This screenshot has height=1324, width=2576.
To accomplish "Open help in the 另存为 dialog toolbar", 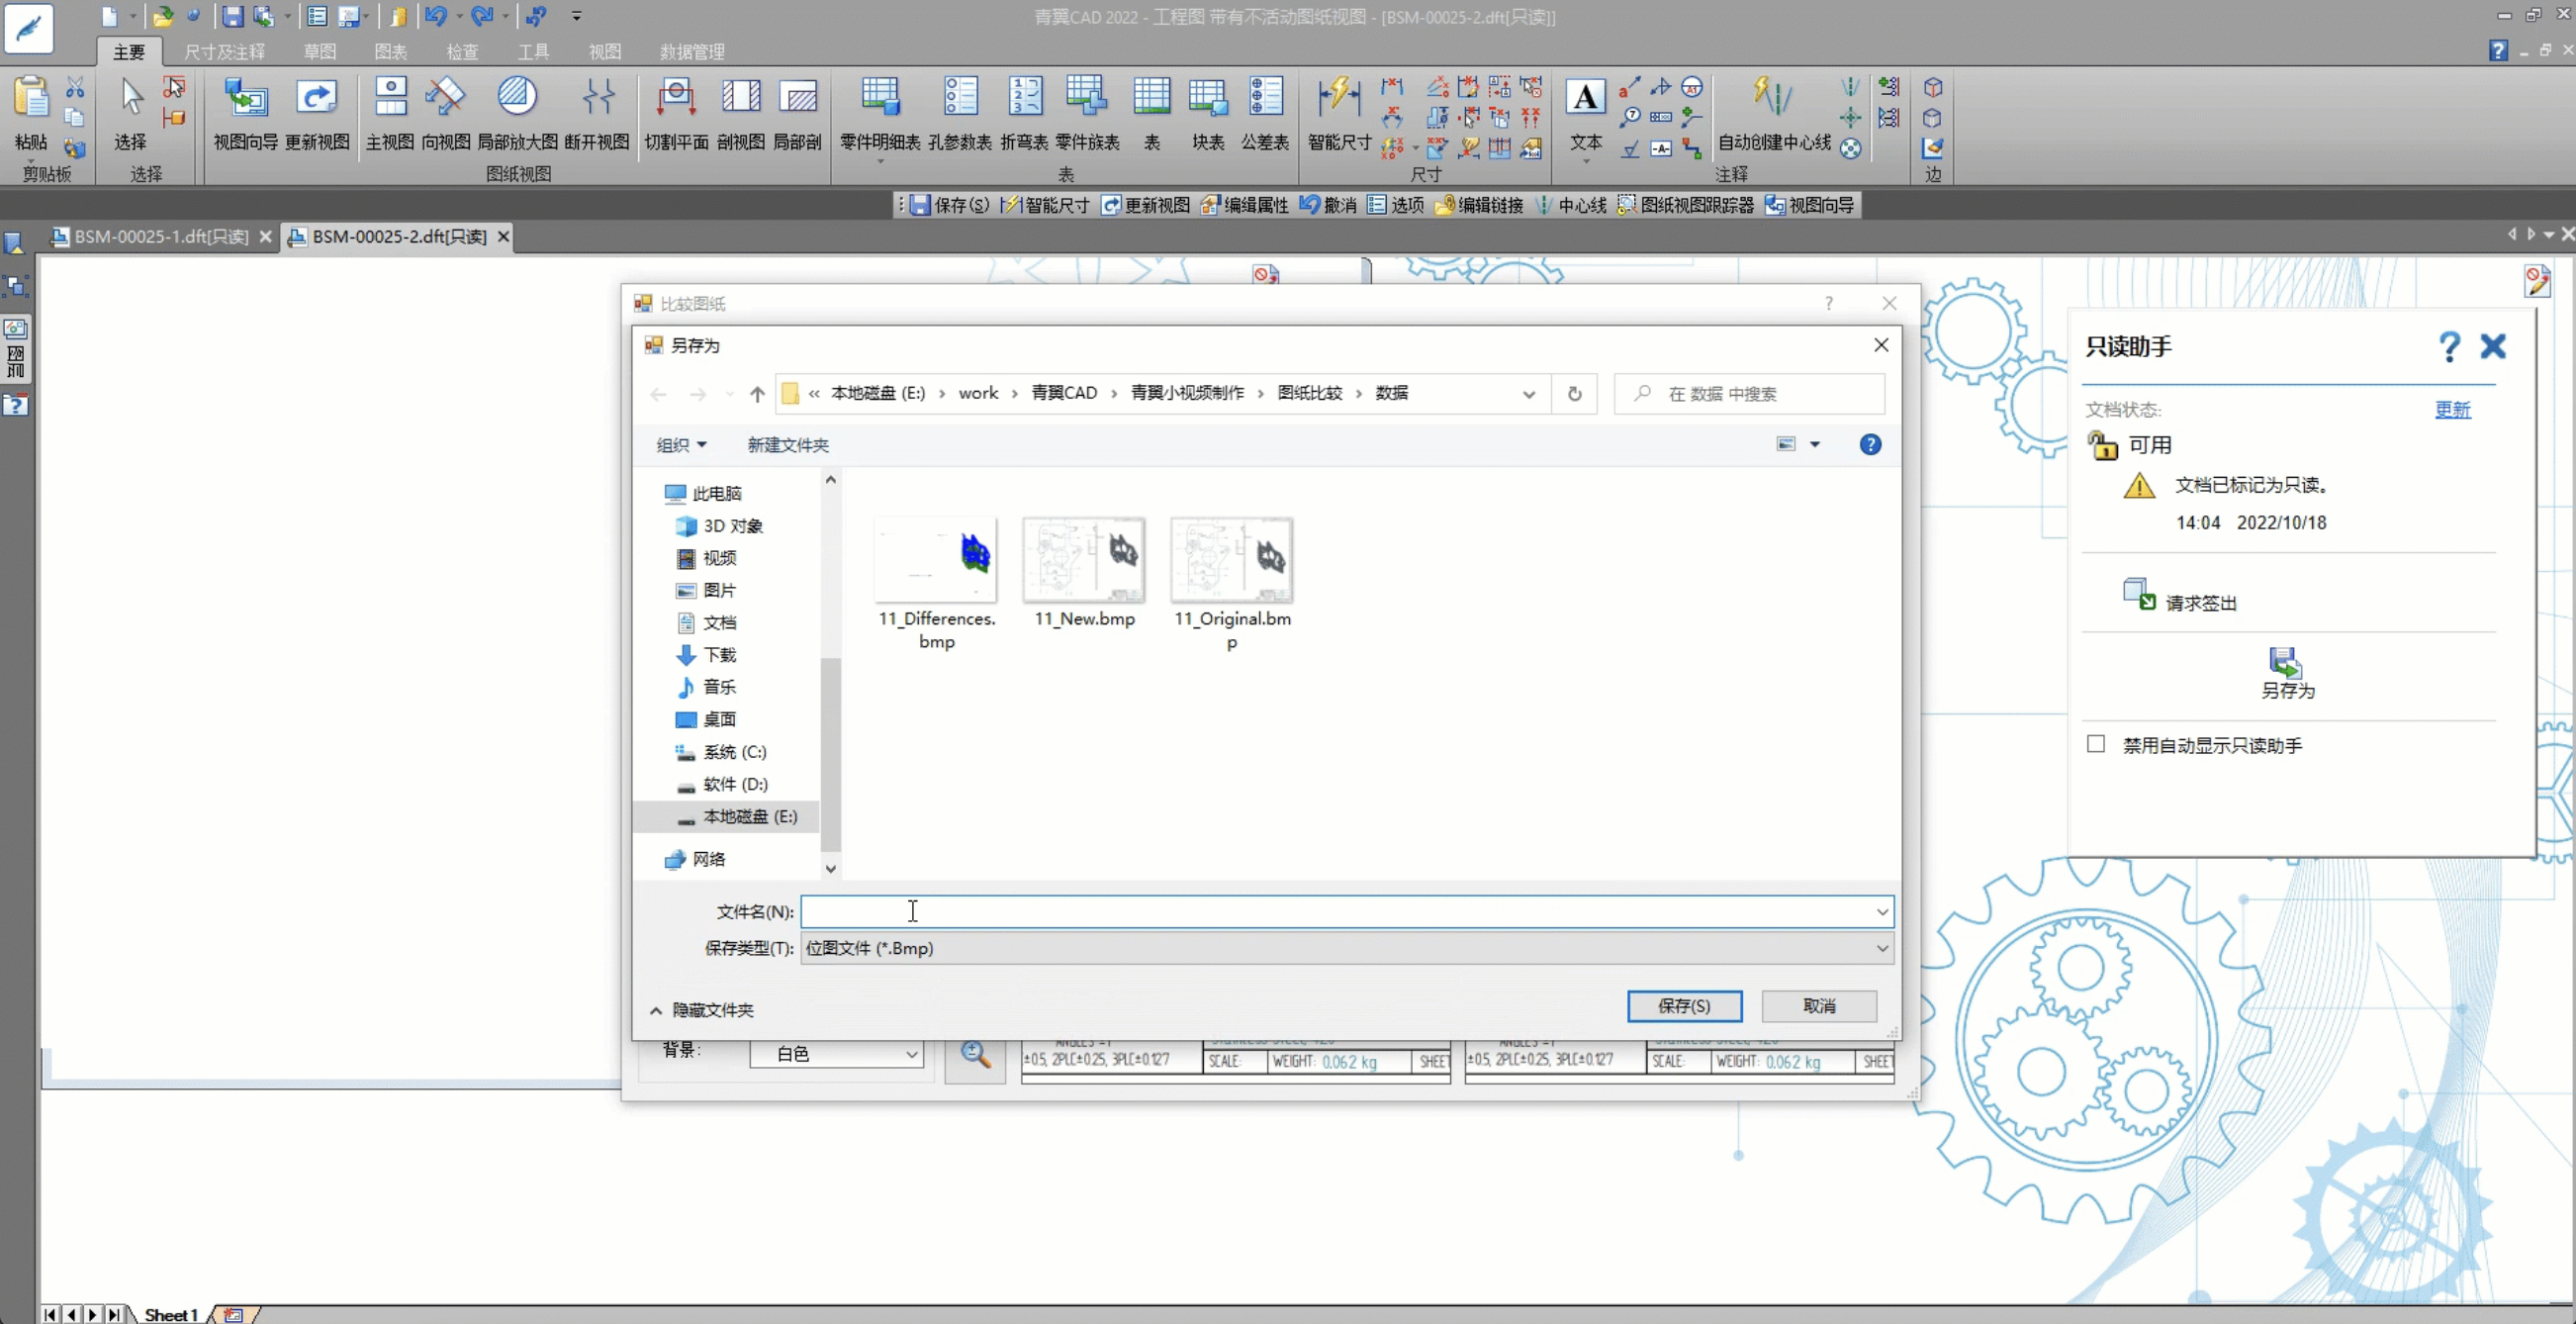I will tap(1870, 445).
